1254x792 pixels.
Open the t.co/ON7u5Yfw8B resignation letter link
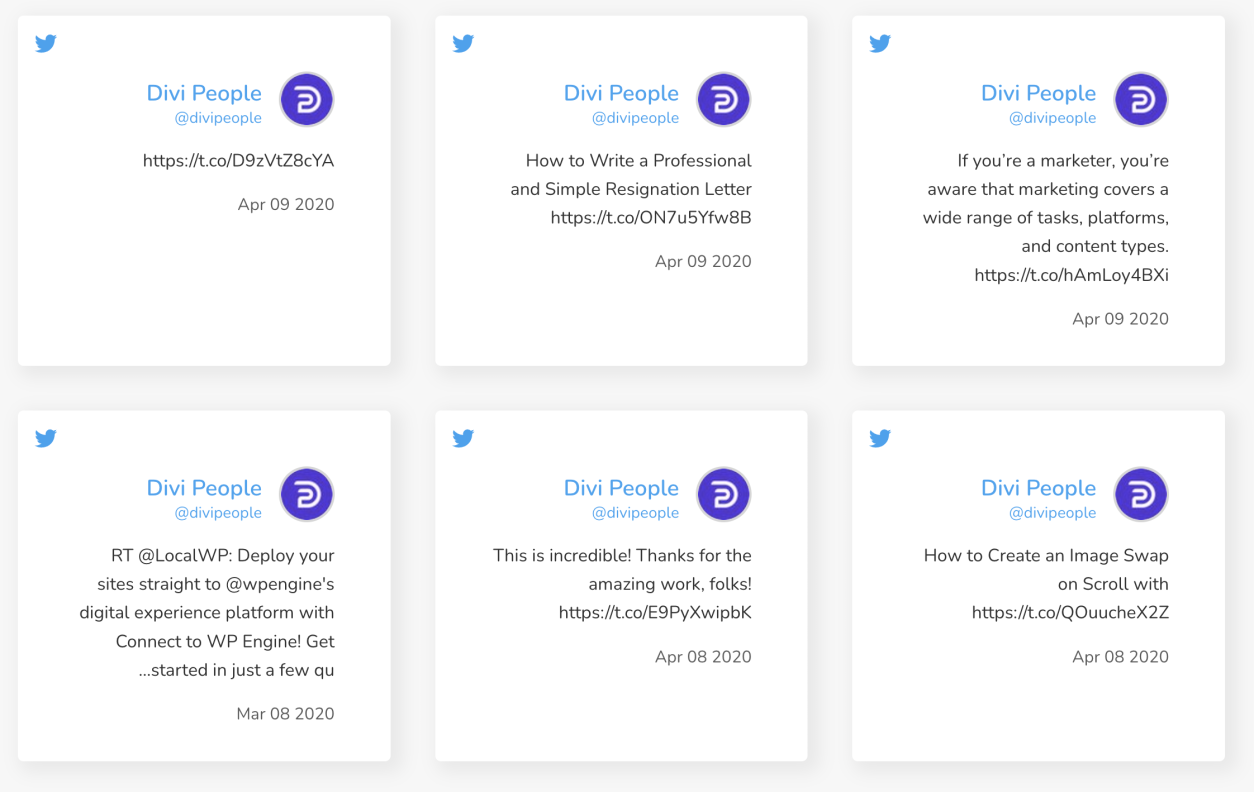point(651,218)
